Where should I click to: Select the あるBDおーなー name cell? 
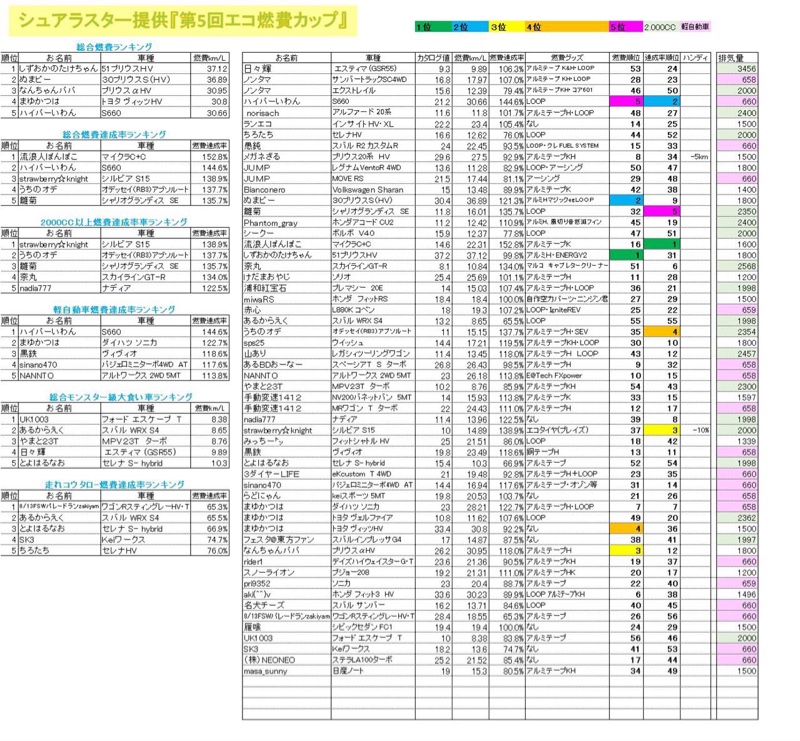click(287, 364)
